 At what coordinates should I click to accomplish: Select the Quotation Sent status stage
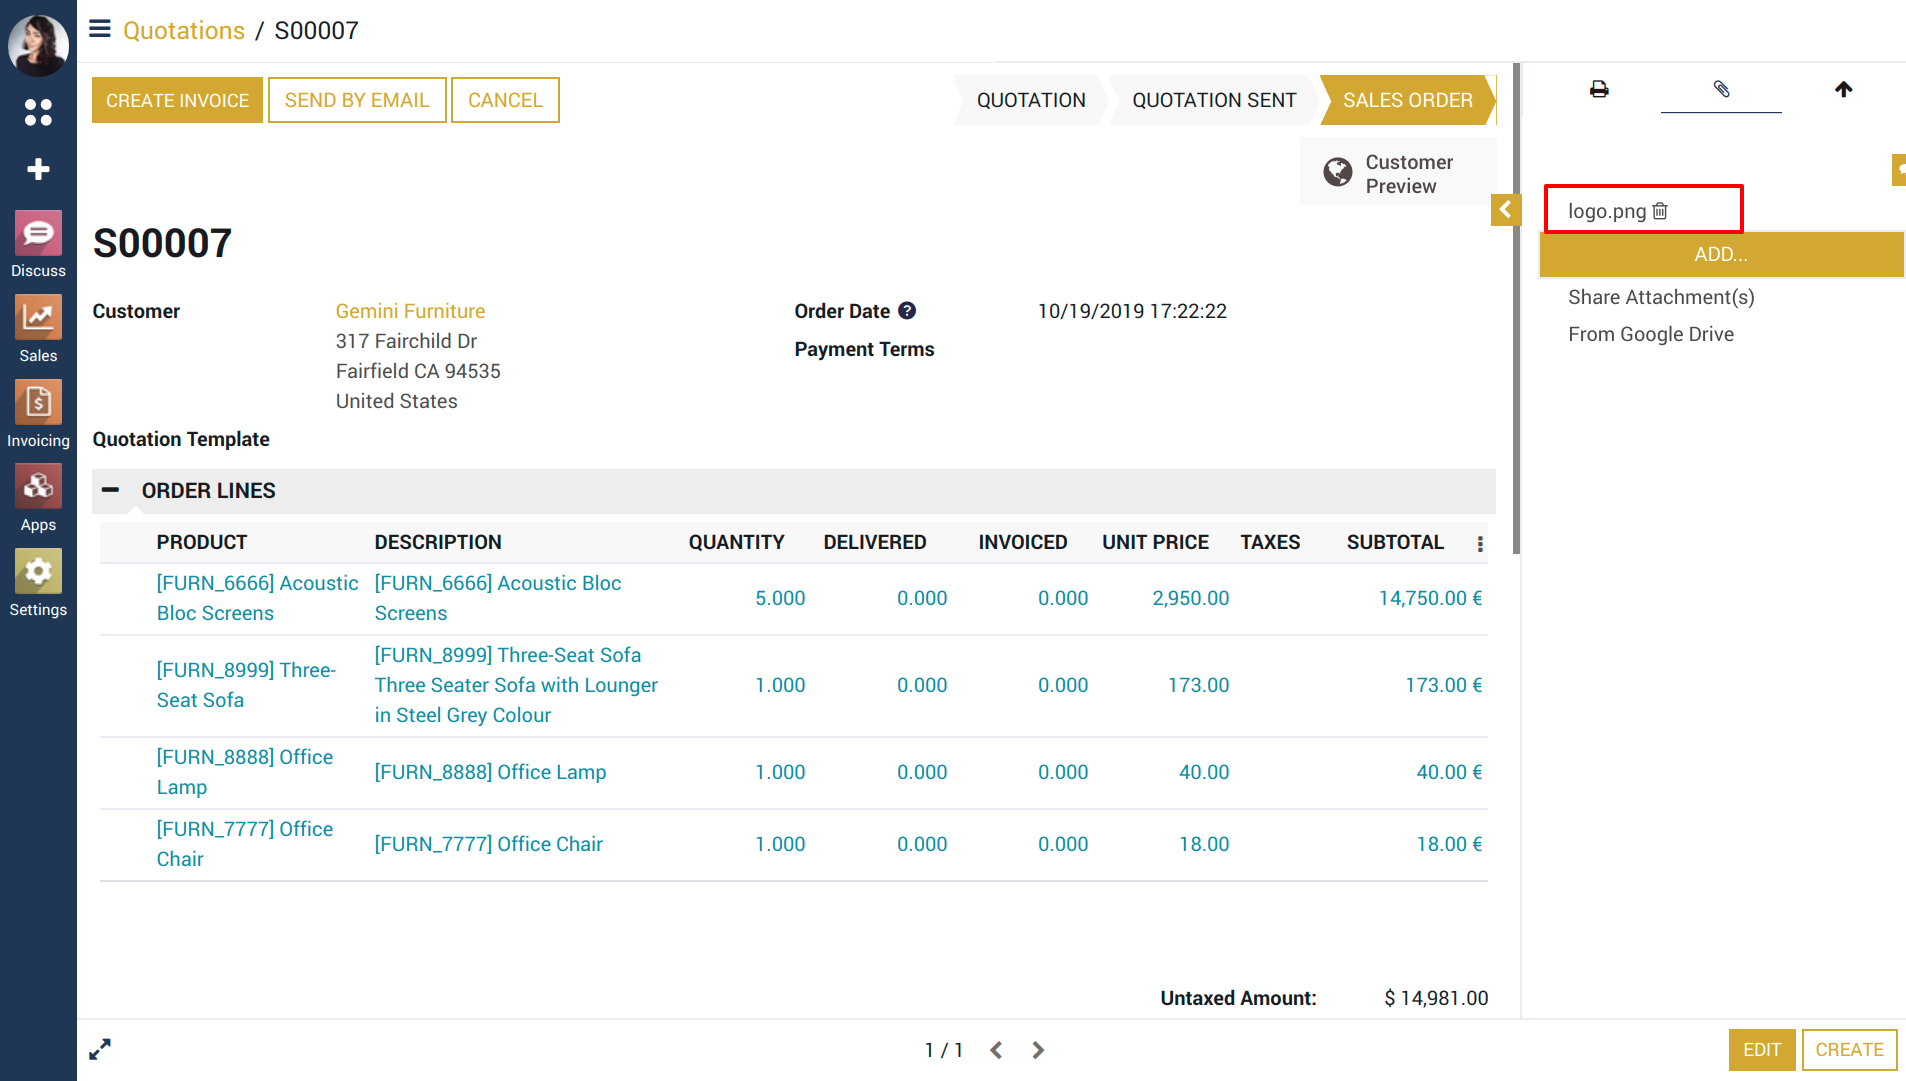[x=1213, y=101]
